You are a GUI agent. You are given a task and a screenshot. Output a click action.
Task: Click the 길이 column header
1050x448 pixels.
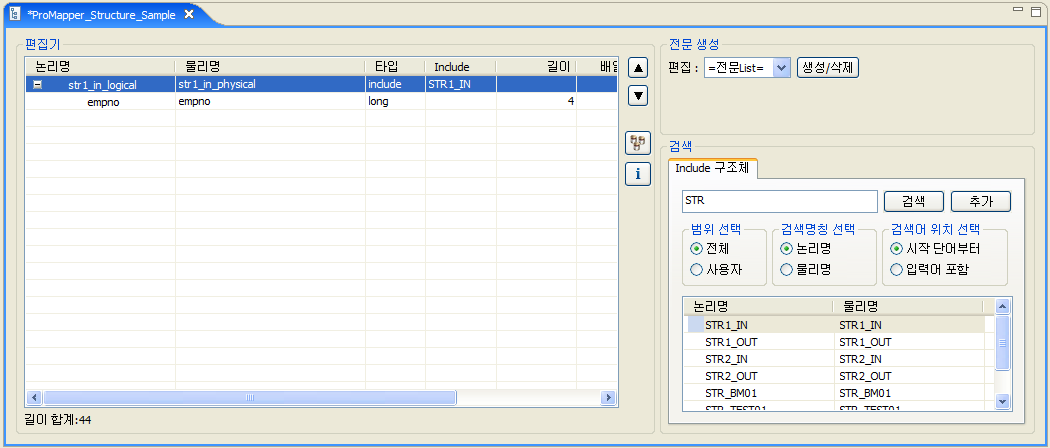[536, 66]
